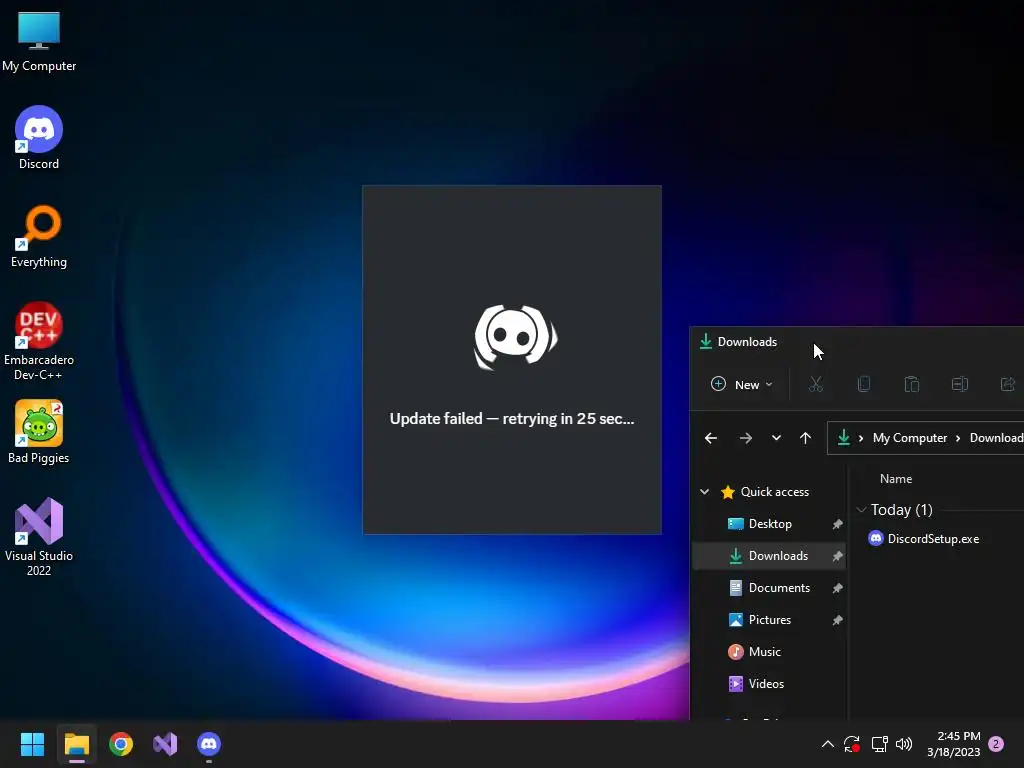This screenshot has width=1024, height=768.
Task: Click Copy icon in Explorer toolbar
Action: [863, 384]
